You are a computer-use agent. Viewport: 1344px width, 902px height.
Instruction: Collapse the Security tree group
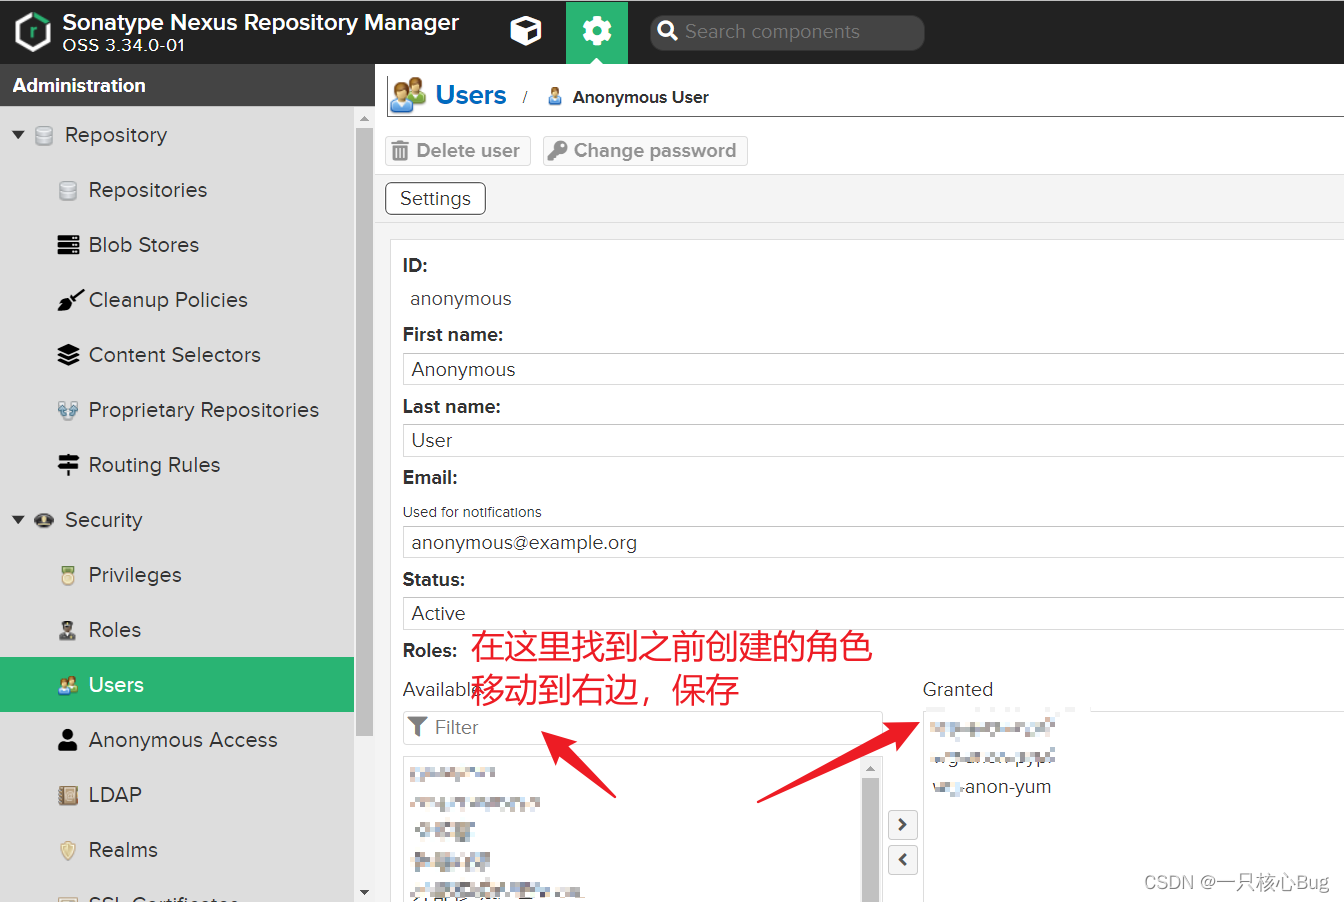[18, 520]
